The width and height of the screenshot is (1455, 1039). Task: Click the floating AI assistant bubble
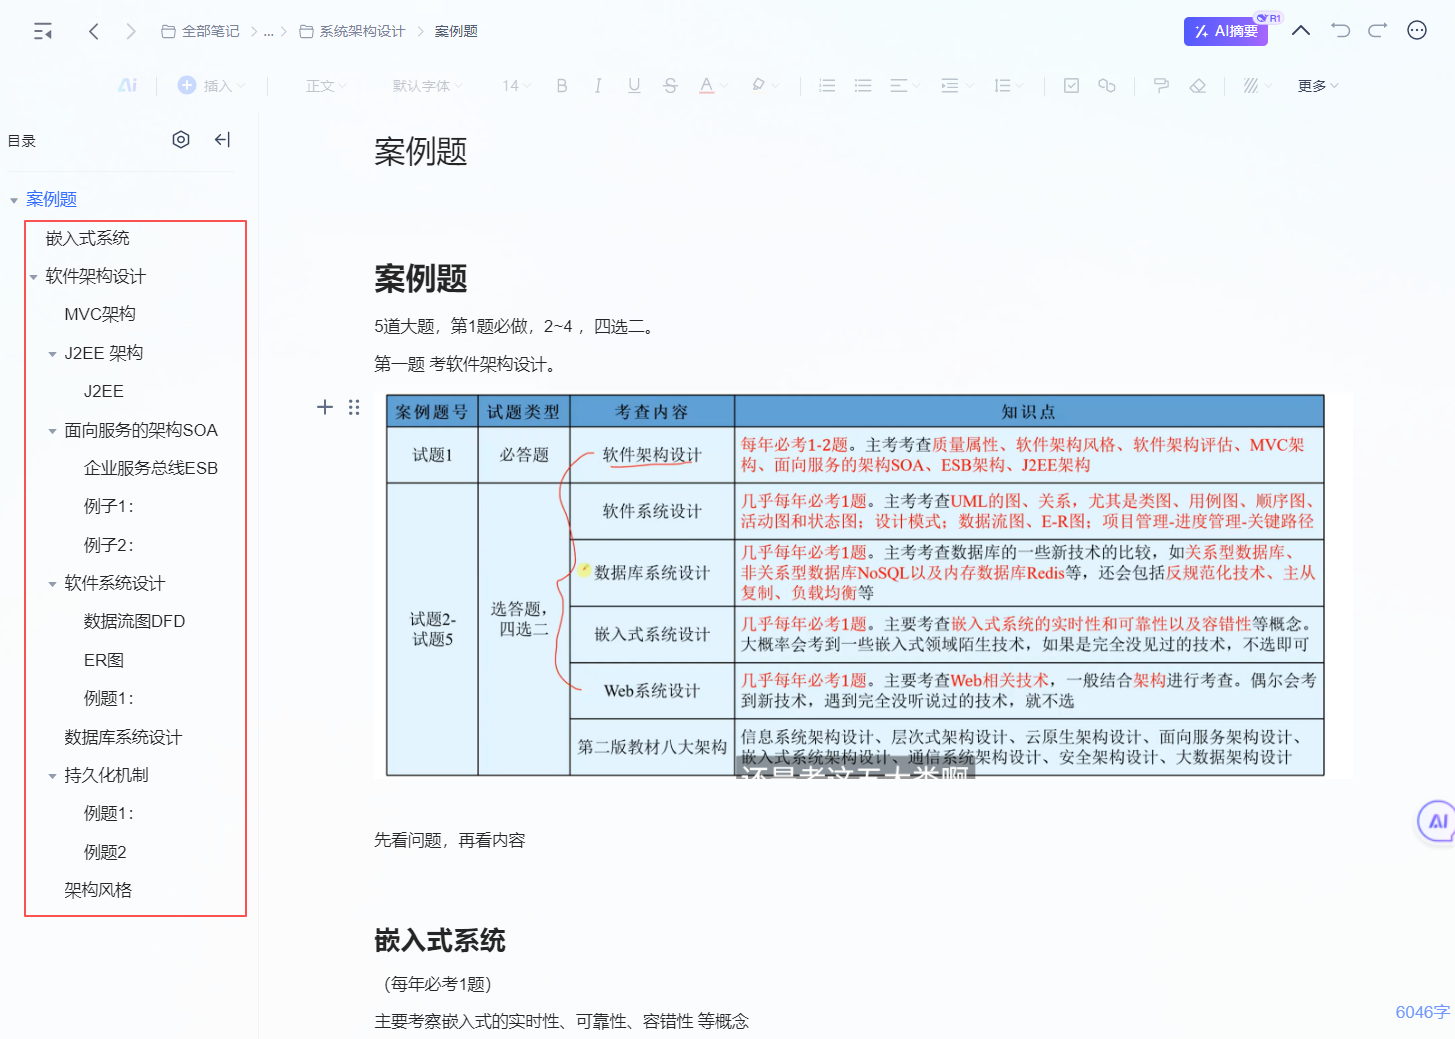pos(1437,822)
